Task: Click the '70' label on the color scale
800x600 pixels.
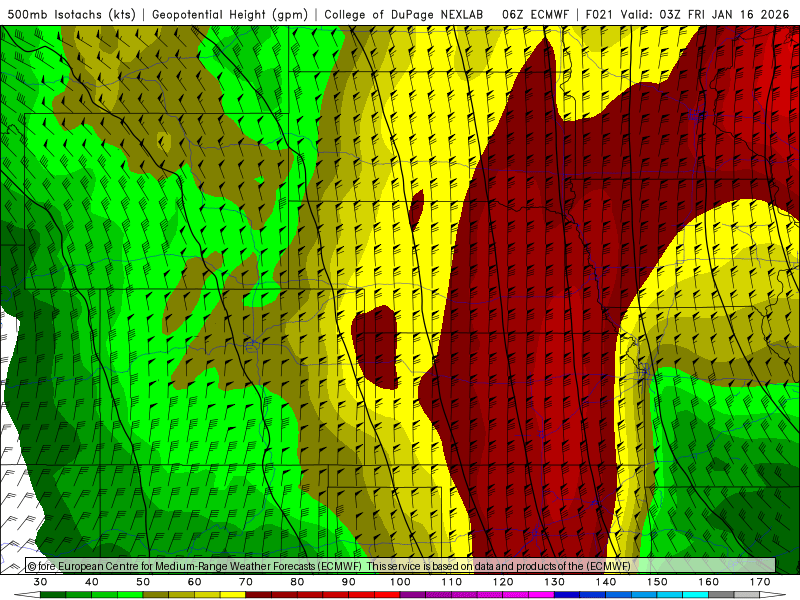Action: [246, 582]
